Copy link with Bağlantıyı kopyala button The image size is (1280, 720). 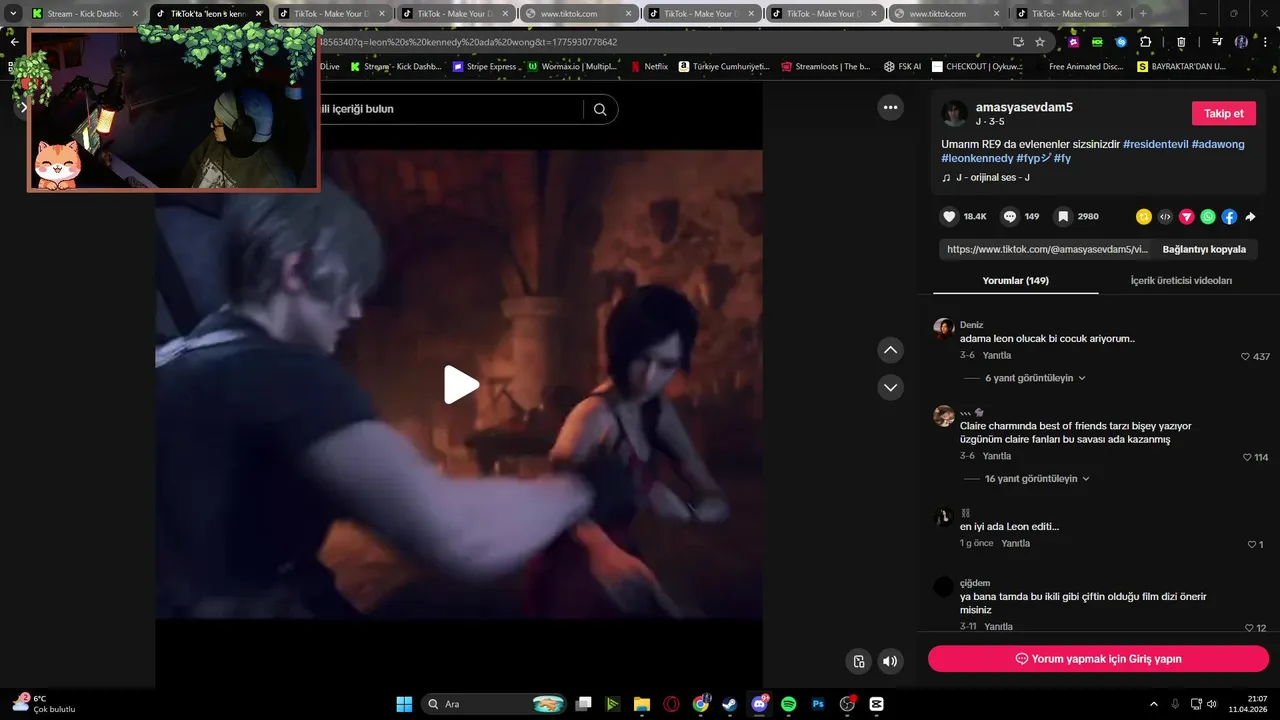click(1204, 249)
